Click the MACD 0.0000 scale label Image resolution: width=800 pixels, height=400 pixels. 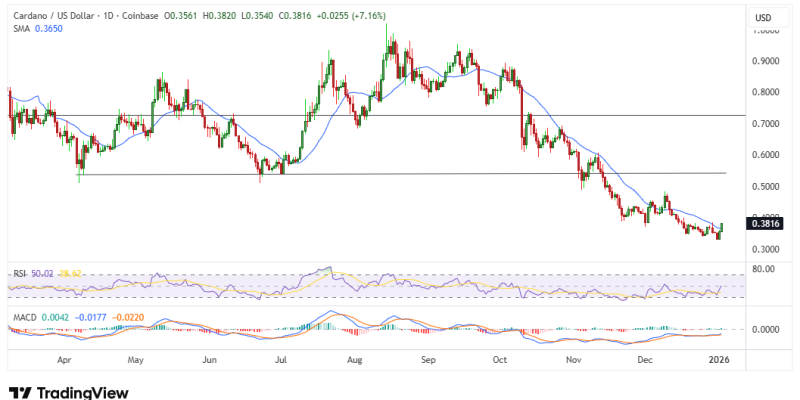(763, 329)
